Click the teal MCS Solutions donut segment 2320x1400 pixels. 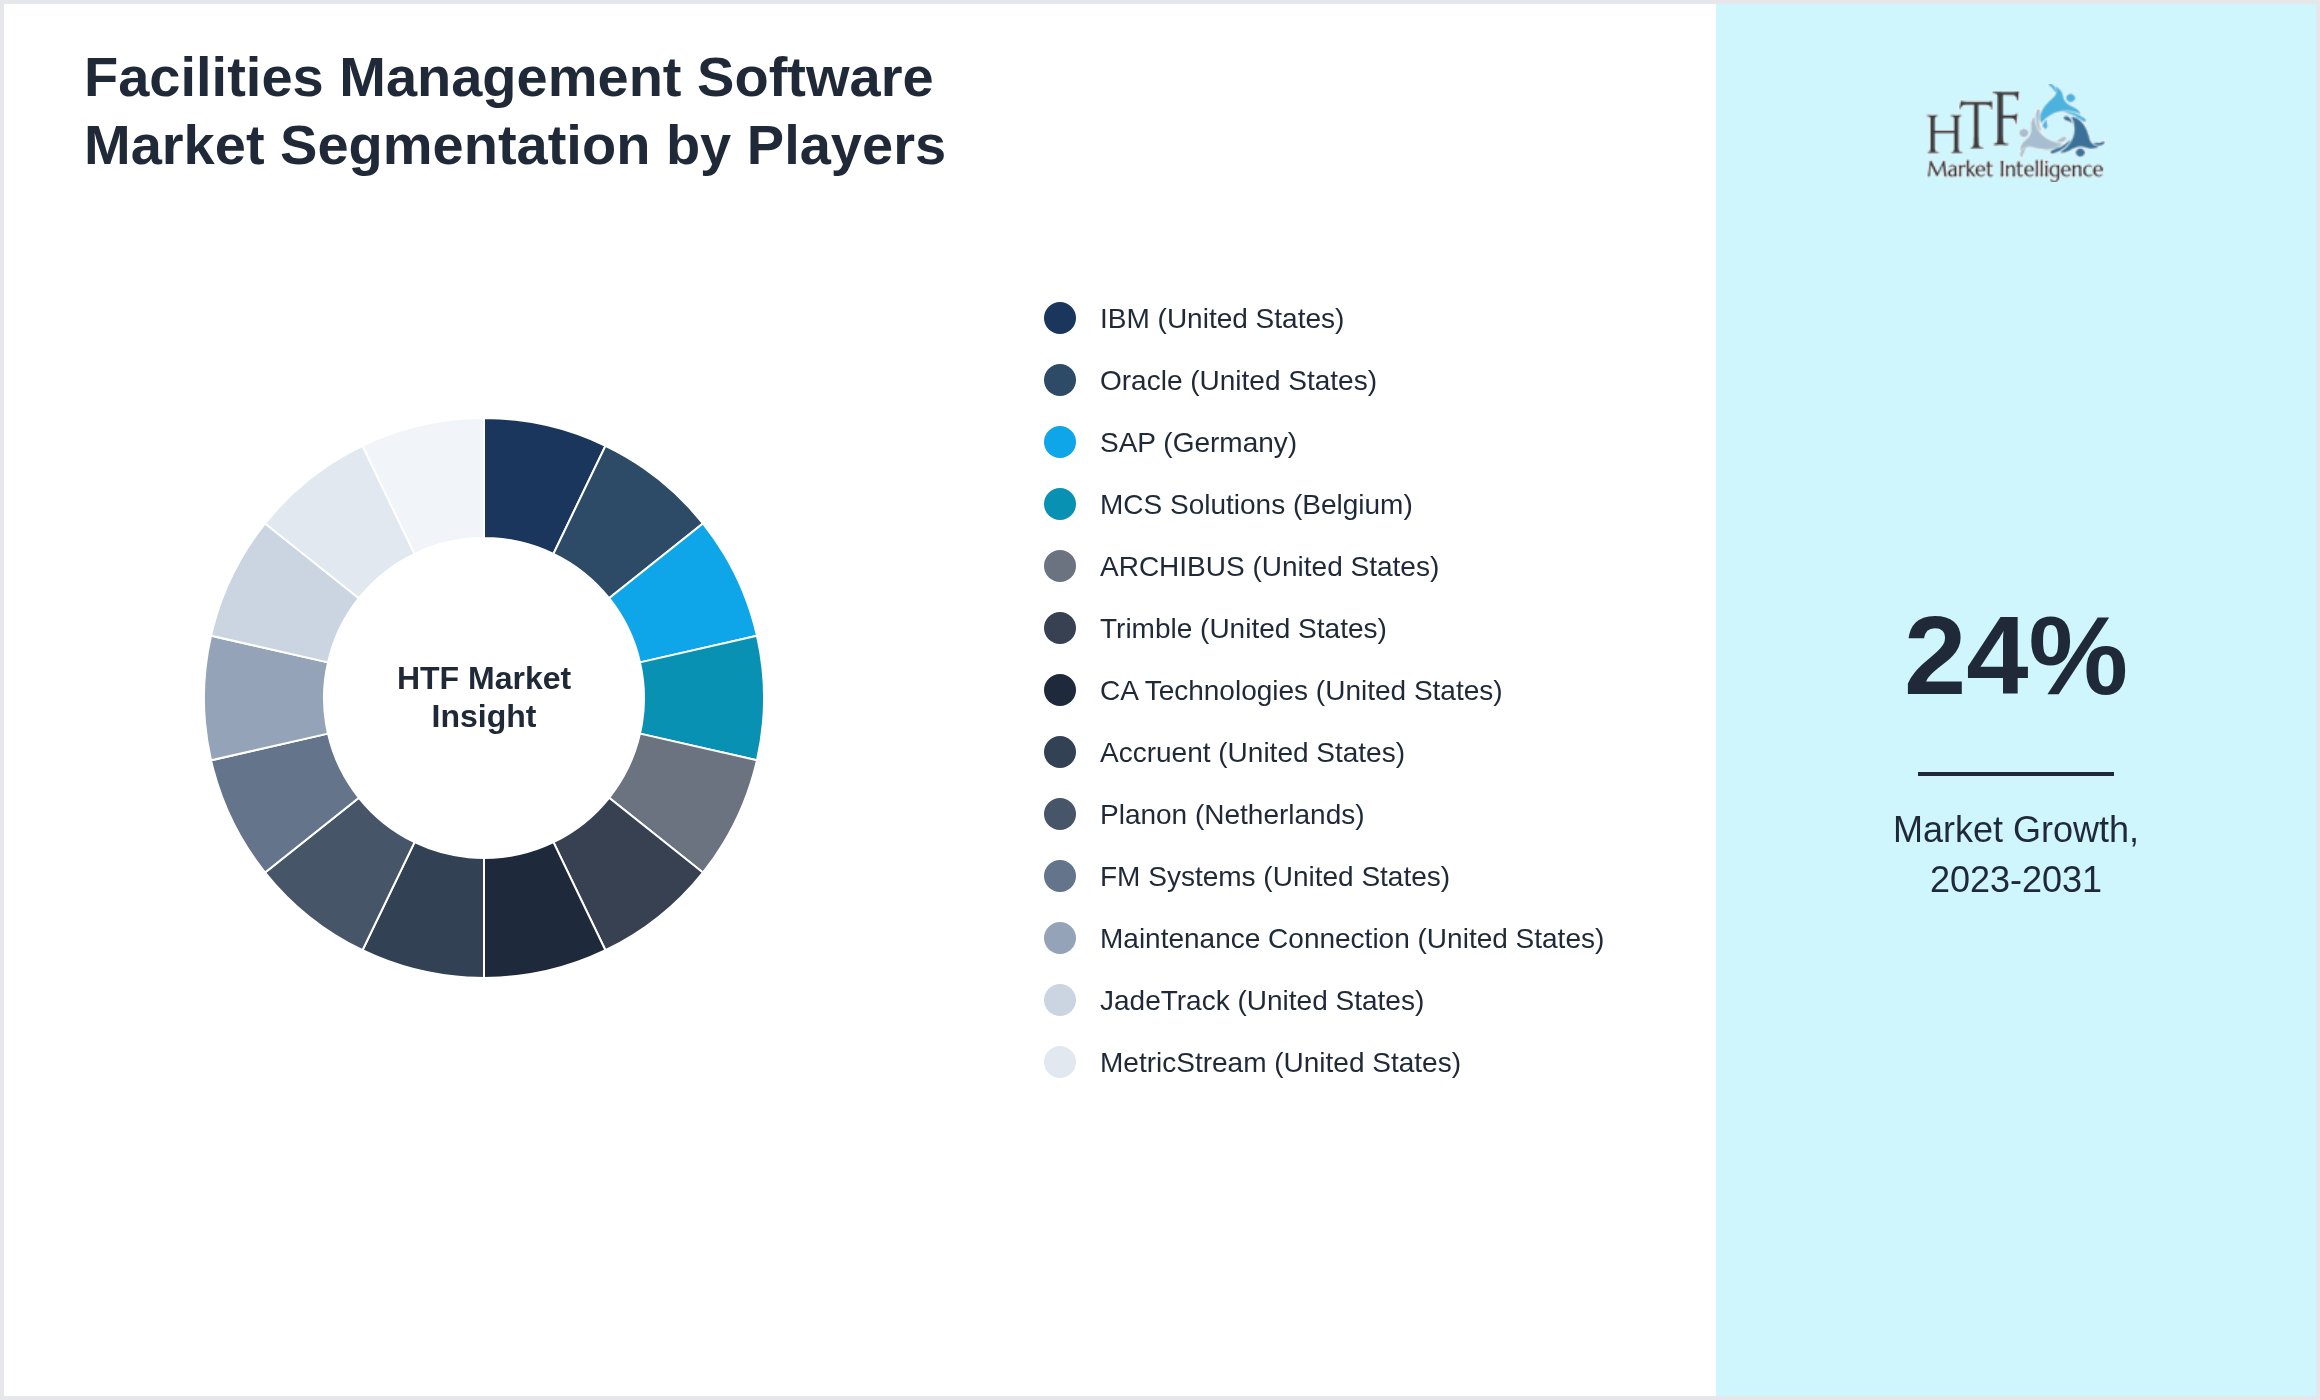pyautogui.click(x=703, y=698)
